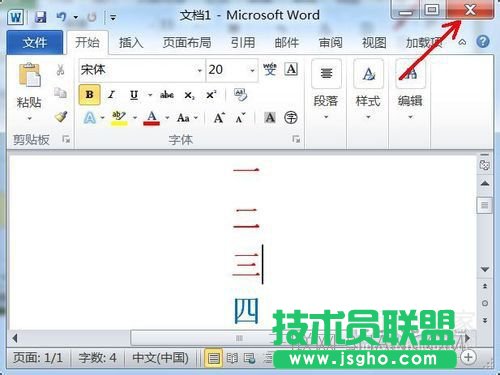Switch to the 邮件 tab
Screen dimensions: 500x375
pyautogui.click(x=287, y=42)
